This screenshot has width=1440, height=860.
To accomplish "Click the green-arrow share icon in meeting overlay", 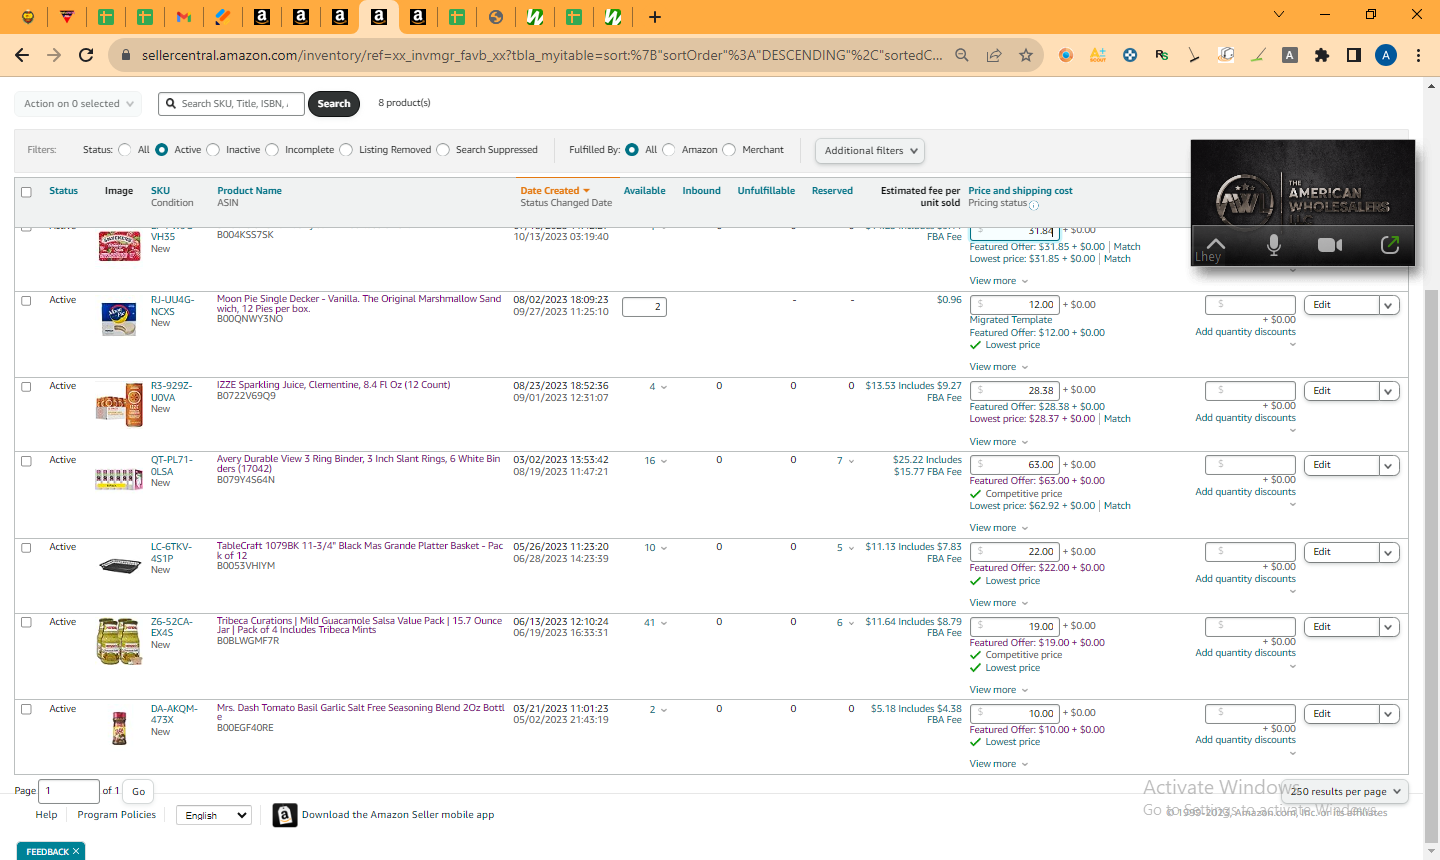I will coord(1390,245).
